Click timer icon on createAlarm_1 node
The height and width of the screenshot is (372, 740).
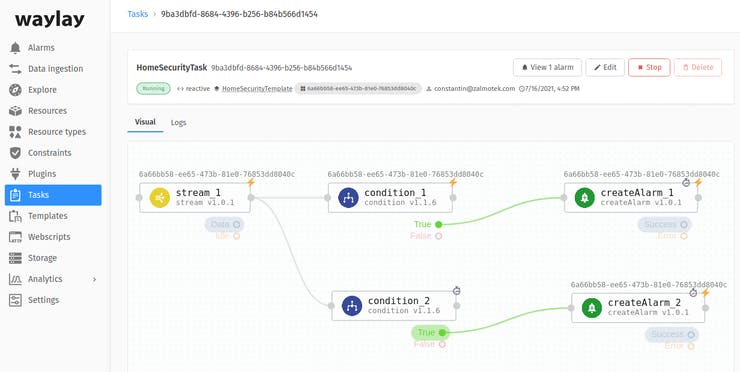pos(686,182)
